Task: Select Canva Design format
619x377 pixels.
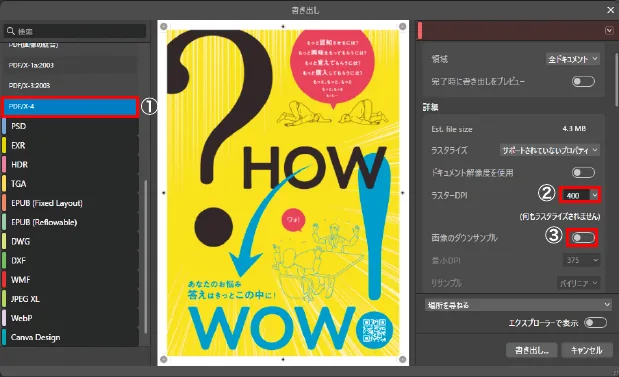Action: [69, 337]
